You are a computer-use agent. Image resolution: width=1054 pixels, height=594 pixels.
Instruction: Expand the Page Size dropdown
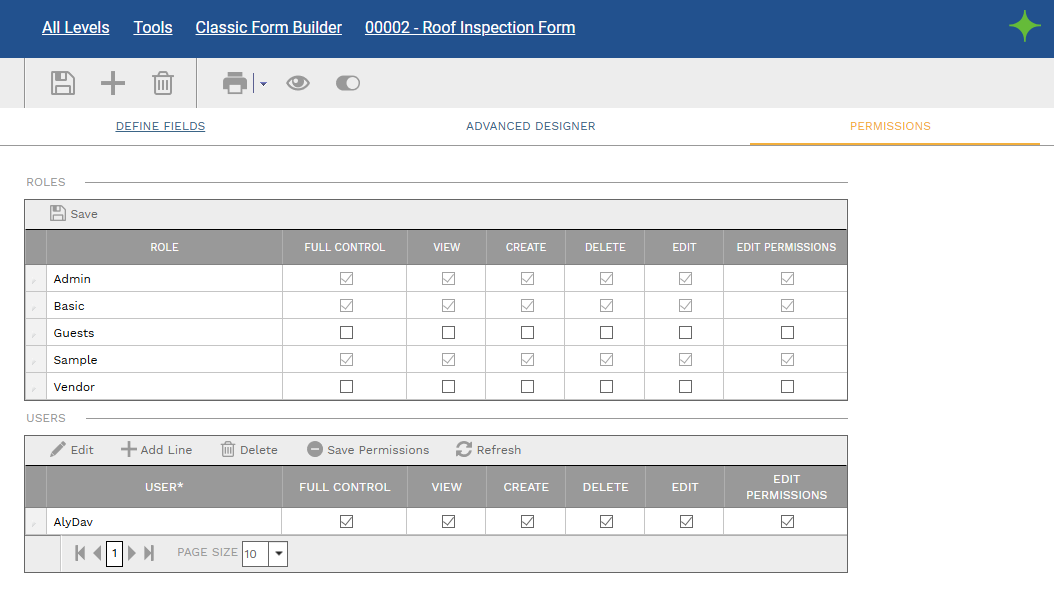click(278, 554)
